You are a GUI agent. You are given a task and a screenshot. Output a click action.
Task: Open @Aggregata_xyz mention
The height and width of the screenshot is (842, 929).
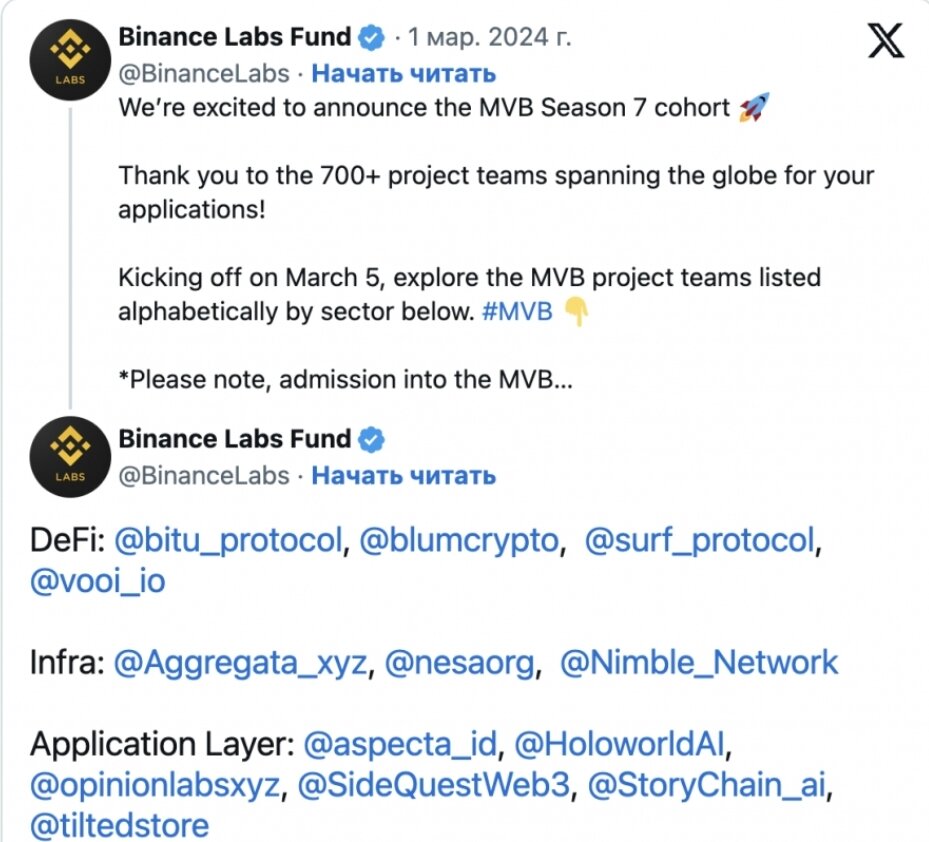click(241, 662)
